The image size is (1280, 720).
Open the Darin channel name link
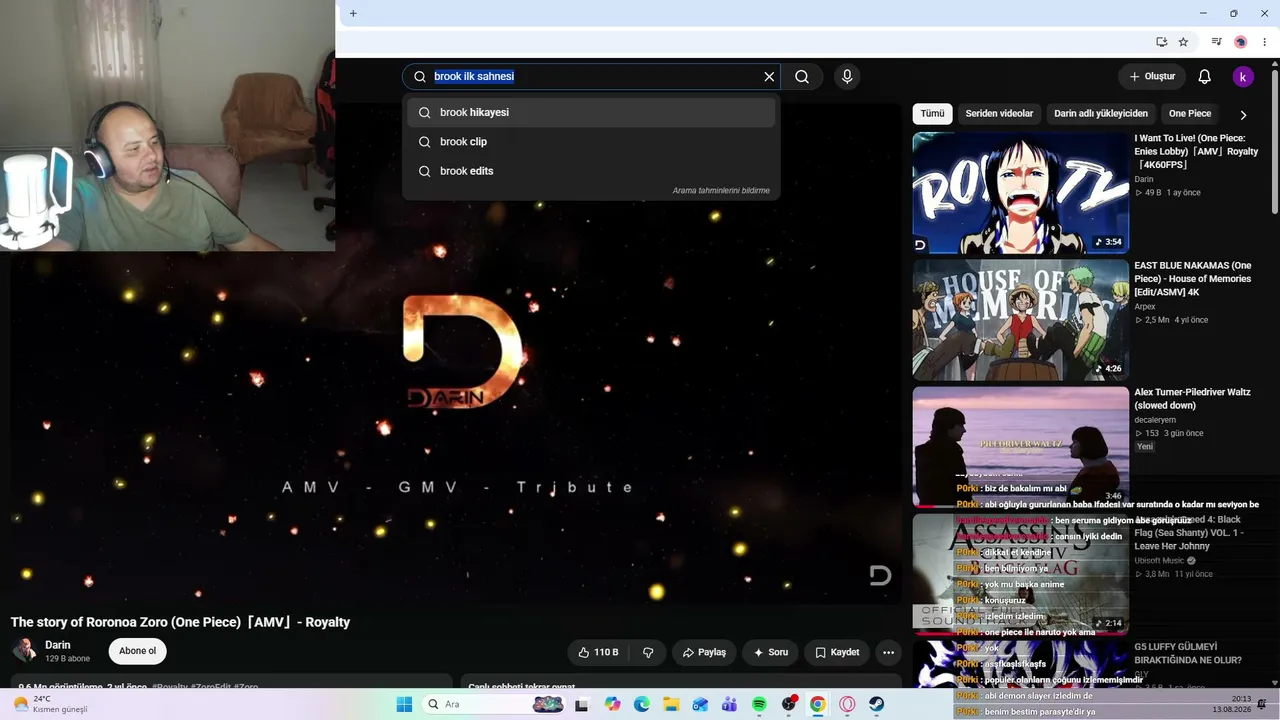tap(58, 645)
